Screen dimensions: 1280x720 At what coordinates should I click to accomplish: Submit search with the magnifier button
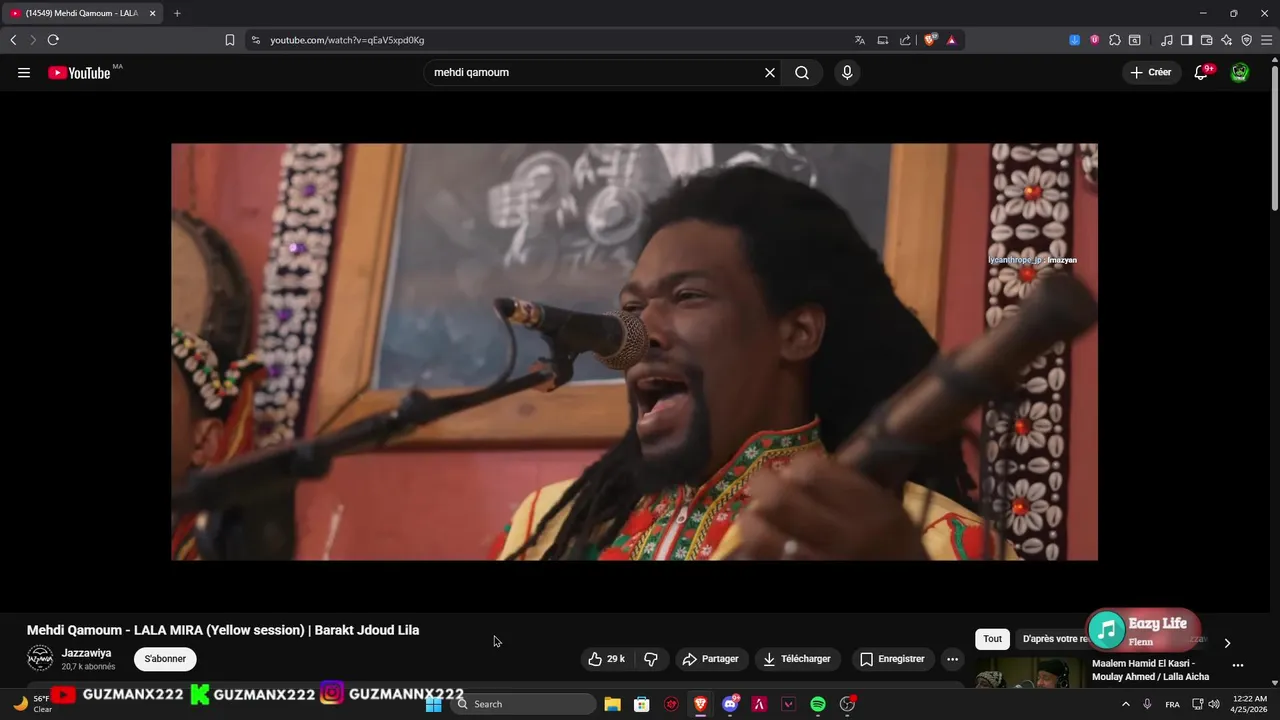pyautogui.click(x=802, y=72)
